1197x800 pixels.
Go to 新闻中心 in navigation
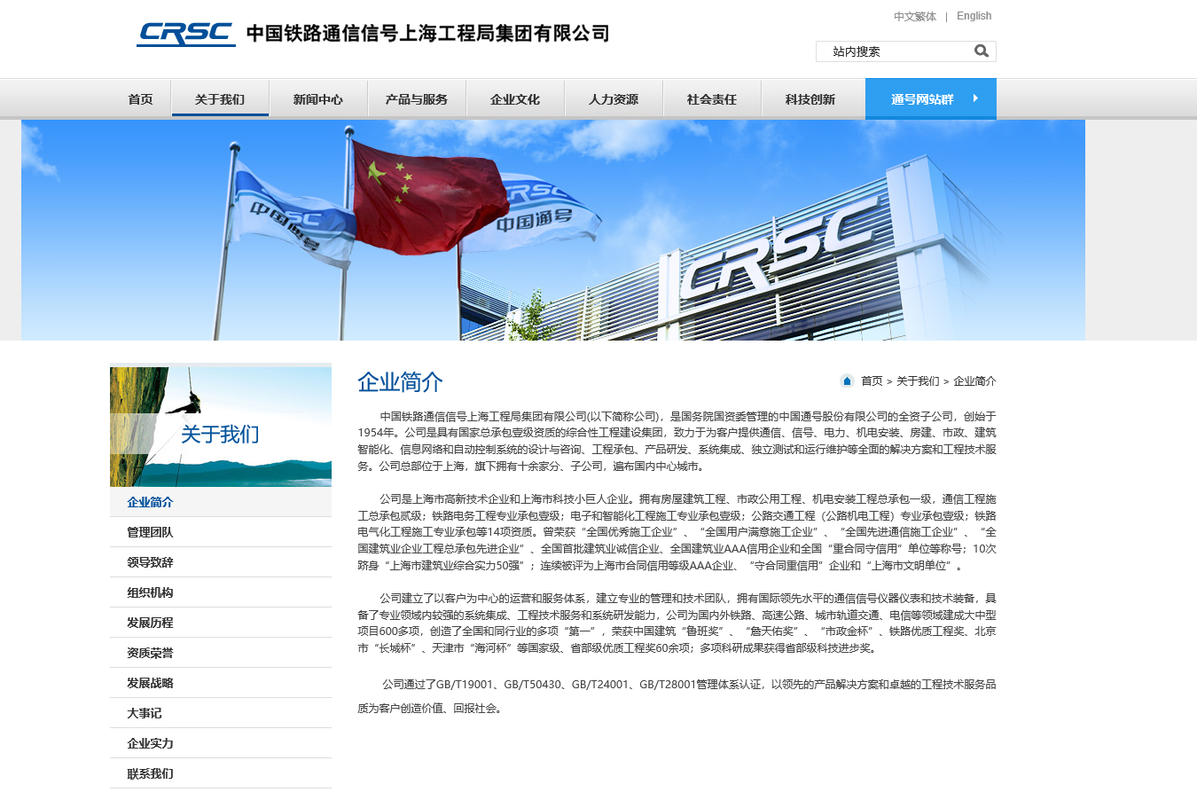coord(318,99)
